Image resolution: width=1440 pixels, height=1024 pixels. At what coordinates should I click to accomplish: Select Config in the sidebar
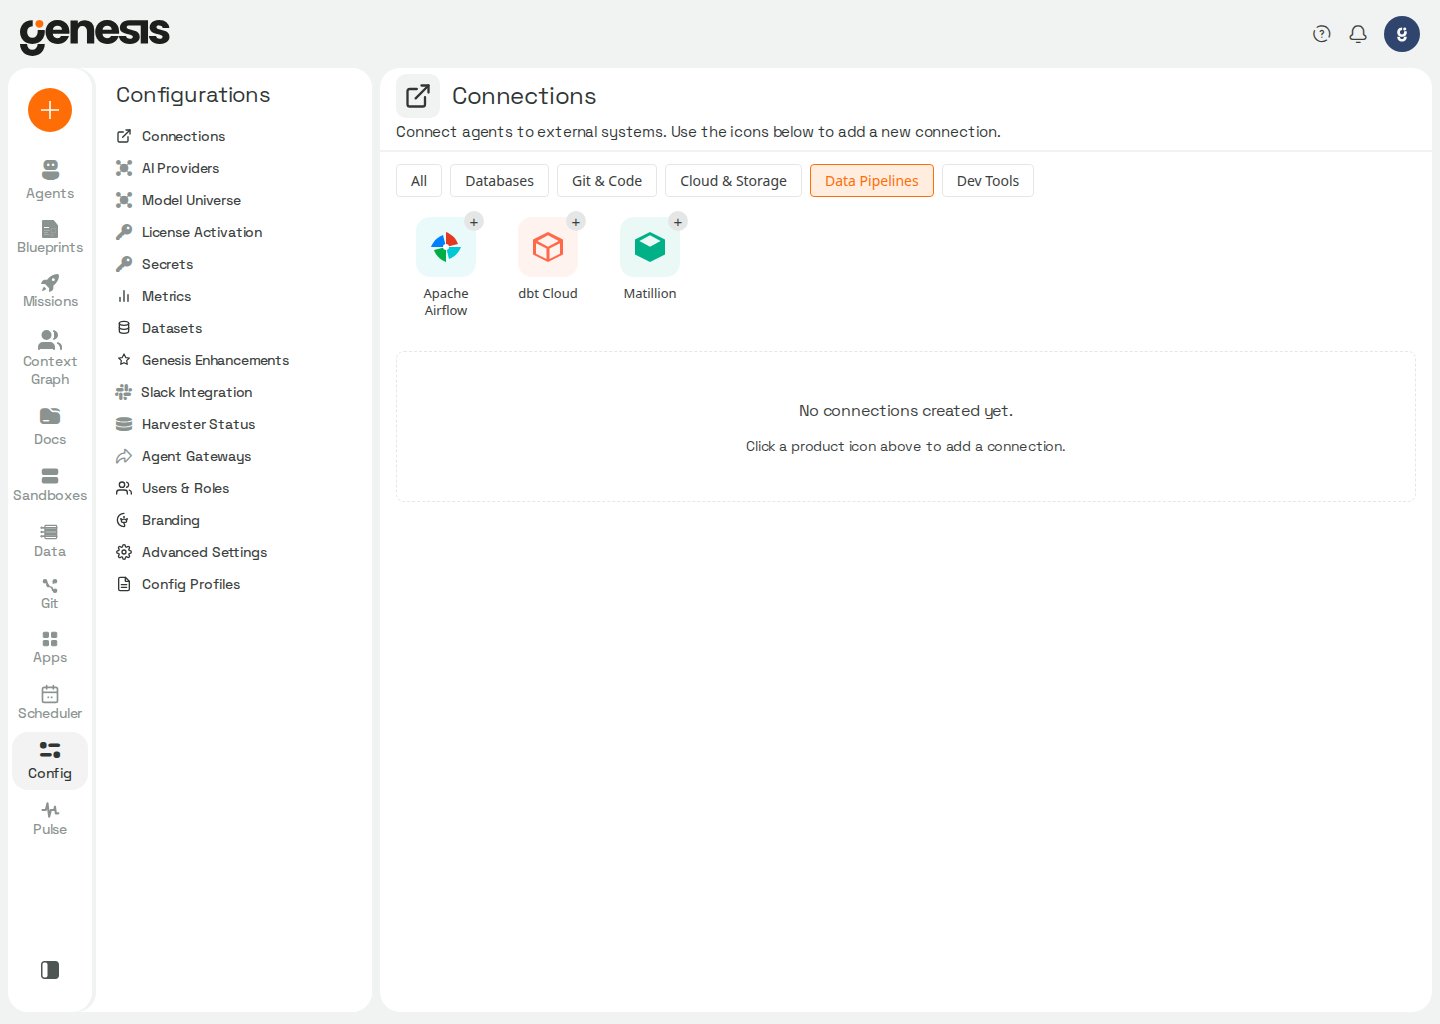(50, 761)
